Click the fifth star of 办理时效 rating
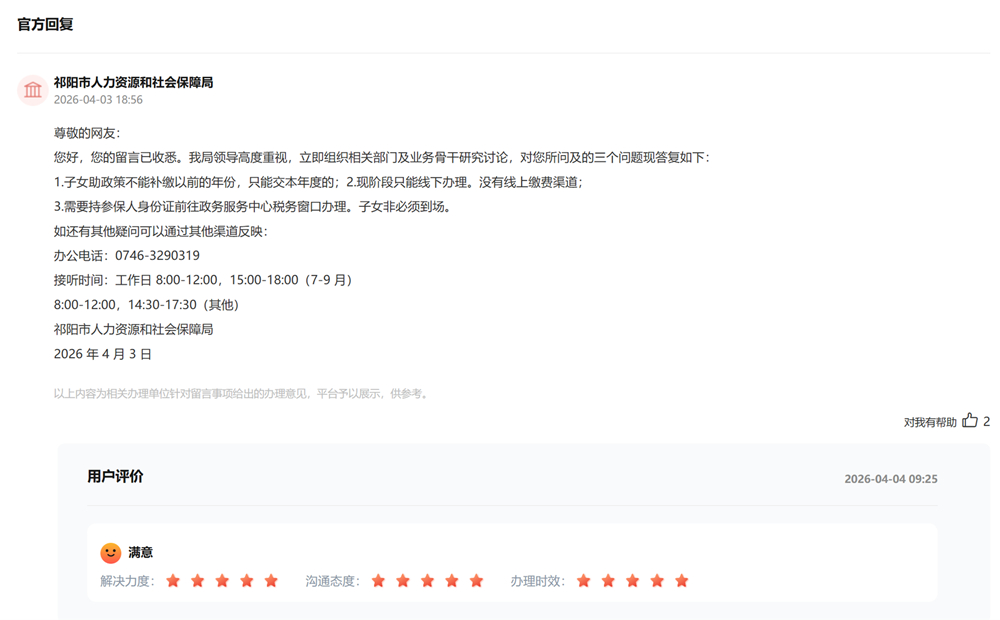 pos(682,580)
